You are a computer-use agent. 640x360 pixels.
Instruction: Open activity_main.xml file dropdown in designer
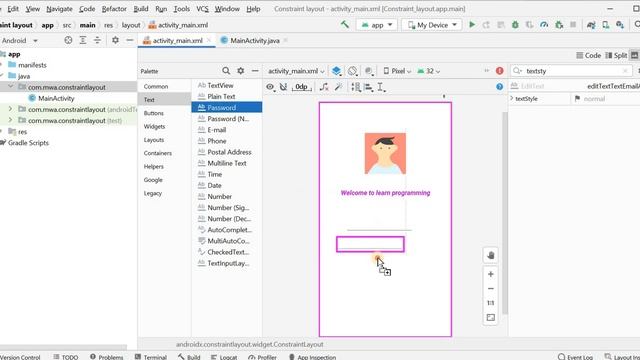pyautogui.click(x=296, y=71)
